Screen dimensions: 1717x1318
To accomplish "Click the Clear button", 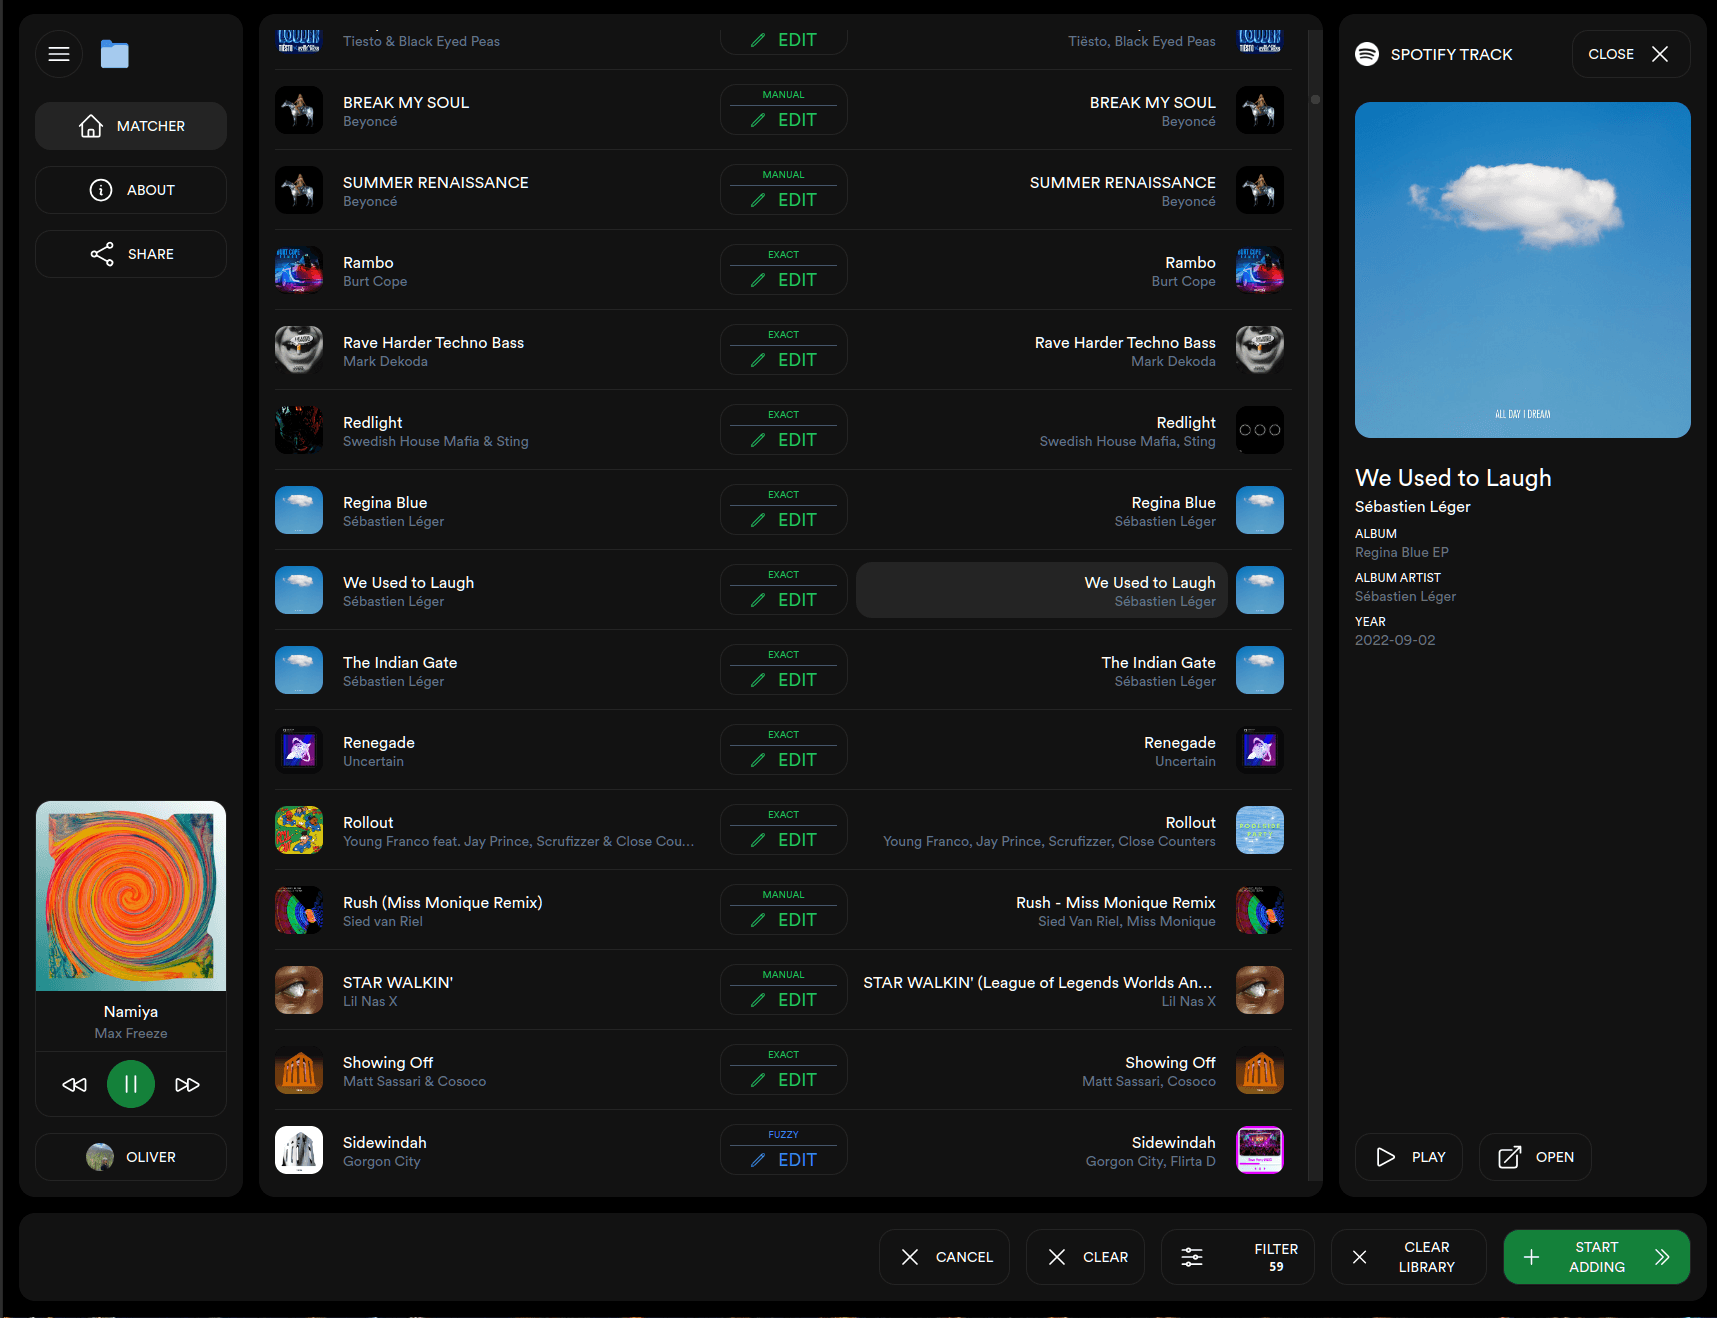I will coord(1086,1257).
